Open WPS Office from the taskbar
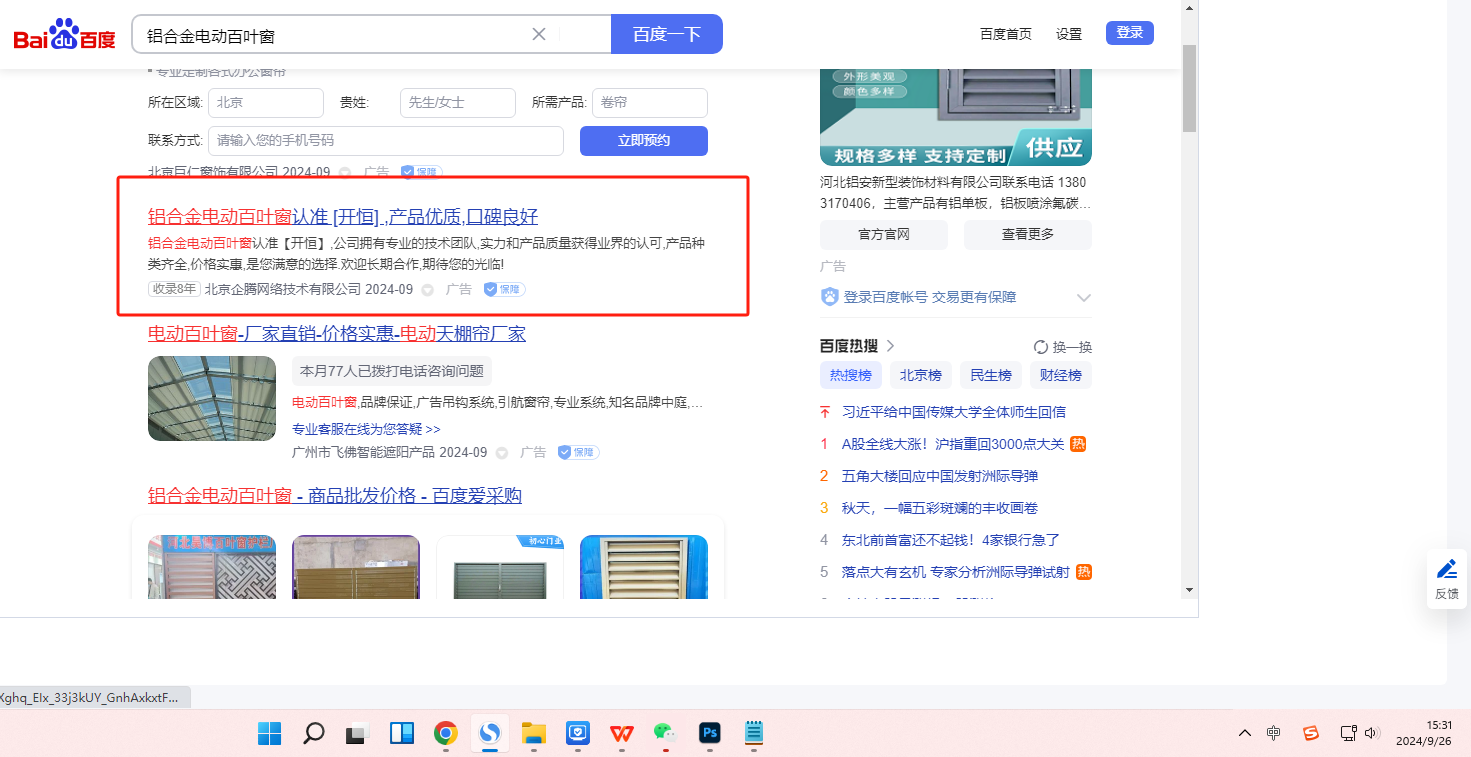Screen dimensions: 1471x757 point(622,734)
